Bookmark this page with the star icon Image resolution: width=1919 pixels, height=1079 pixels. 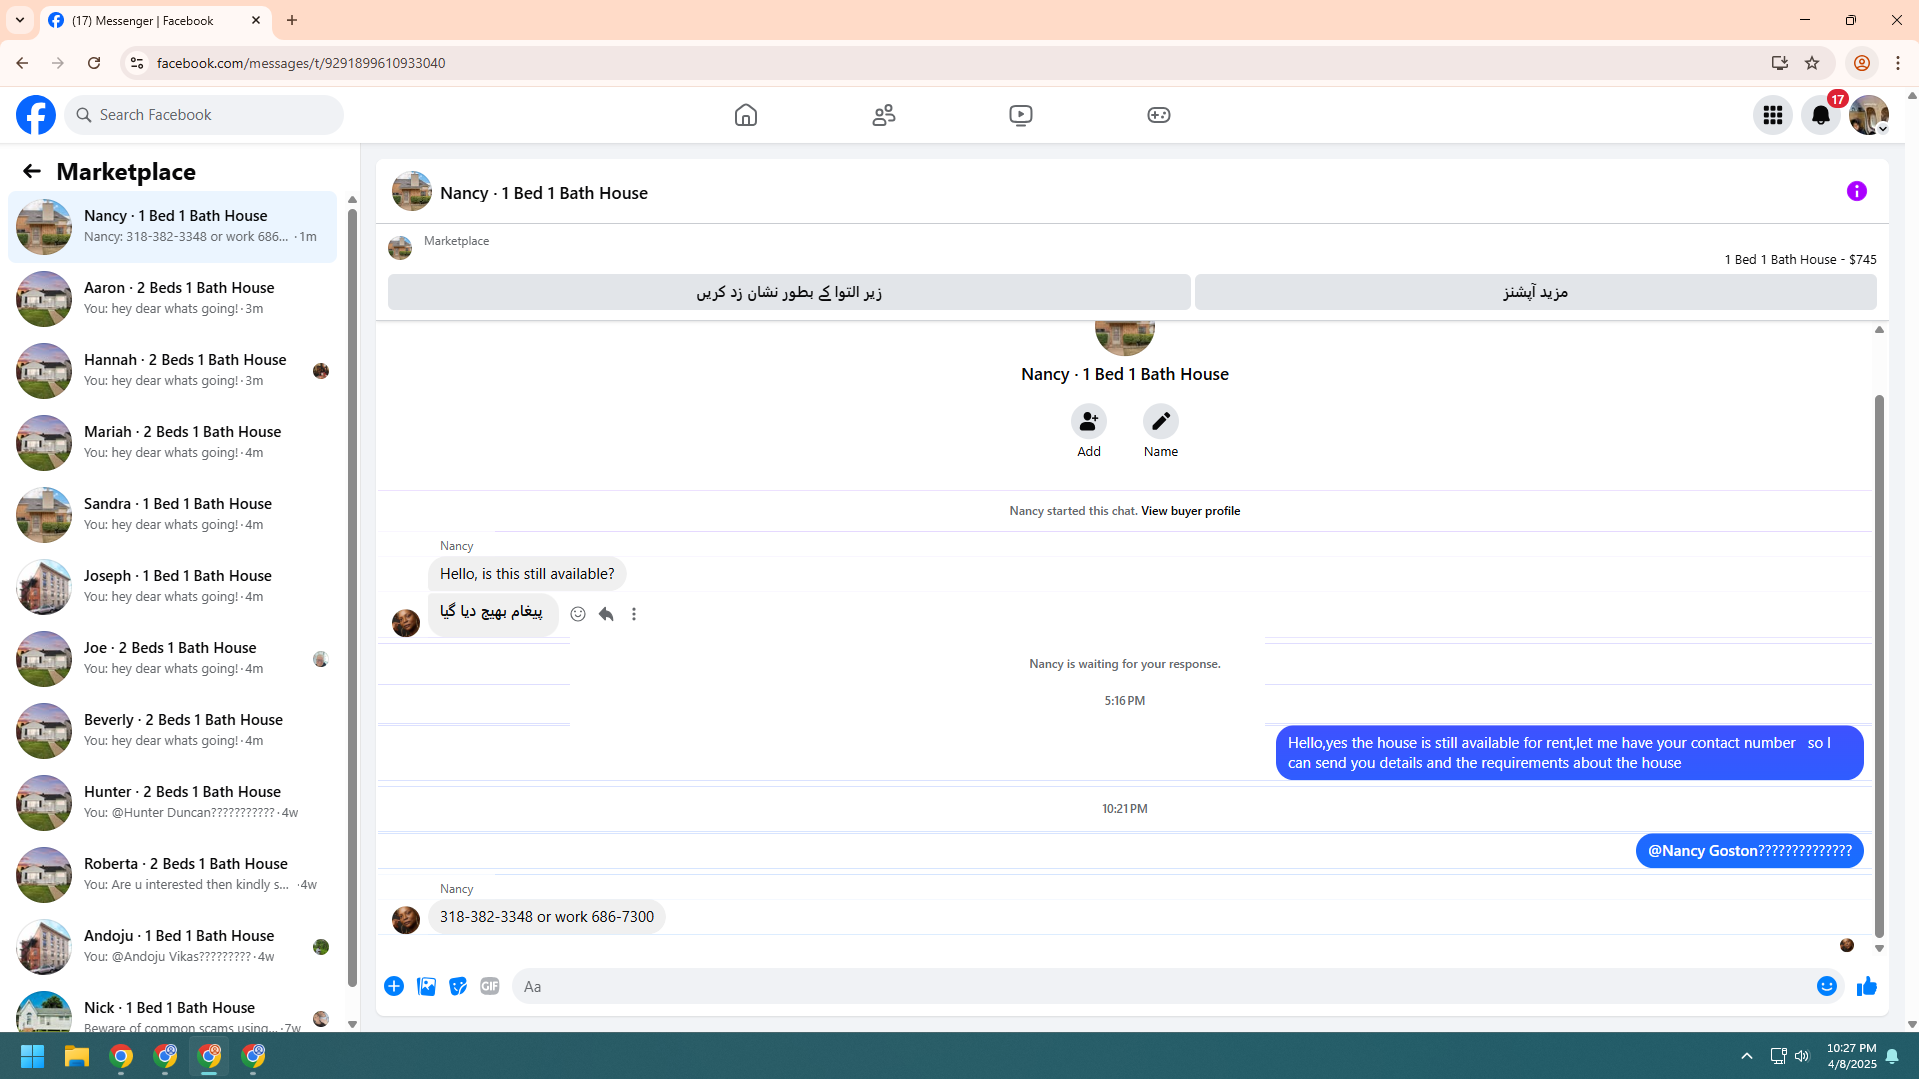coord(1812,63)
